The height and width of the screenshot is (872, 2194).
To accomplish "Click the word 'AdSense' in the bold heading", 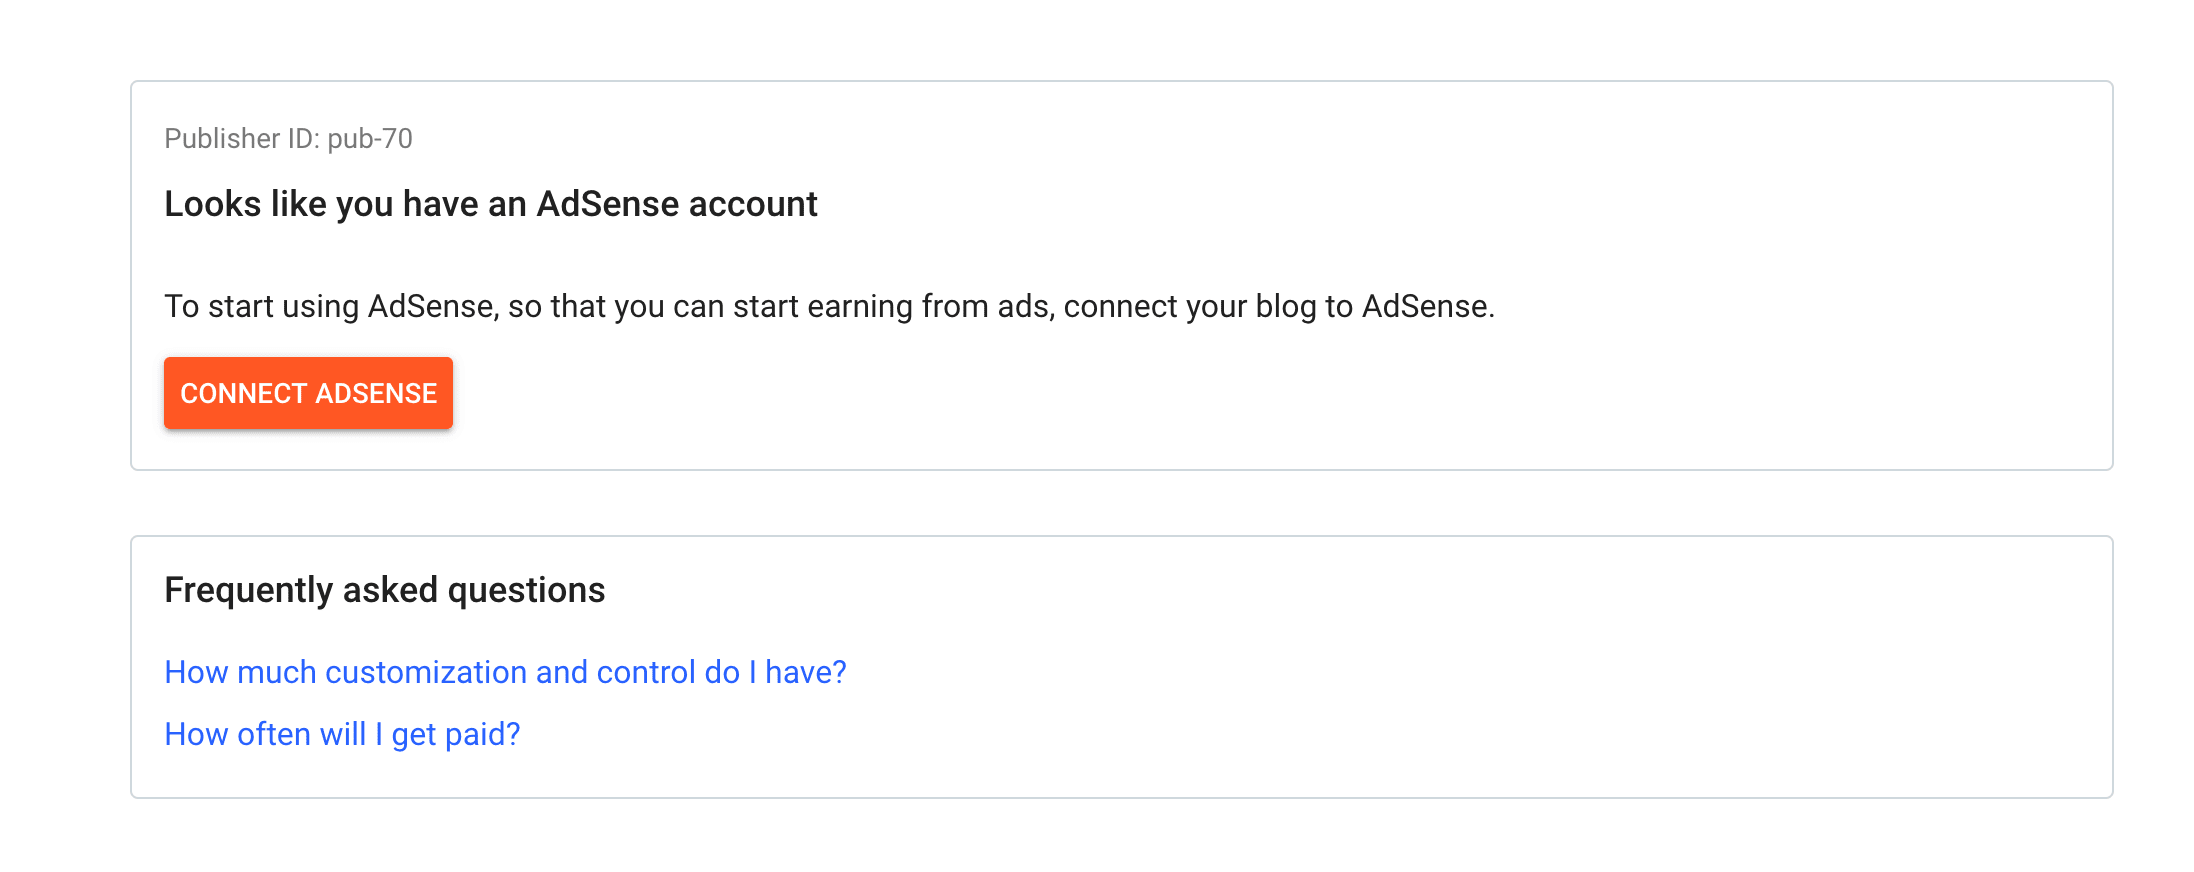I will (608, 204).
